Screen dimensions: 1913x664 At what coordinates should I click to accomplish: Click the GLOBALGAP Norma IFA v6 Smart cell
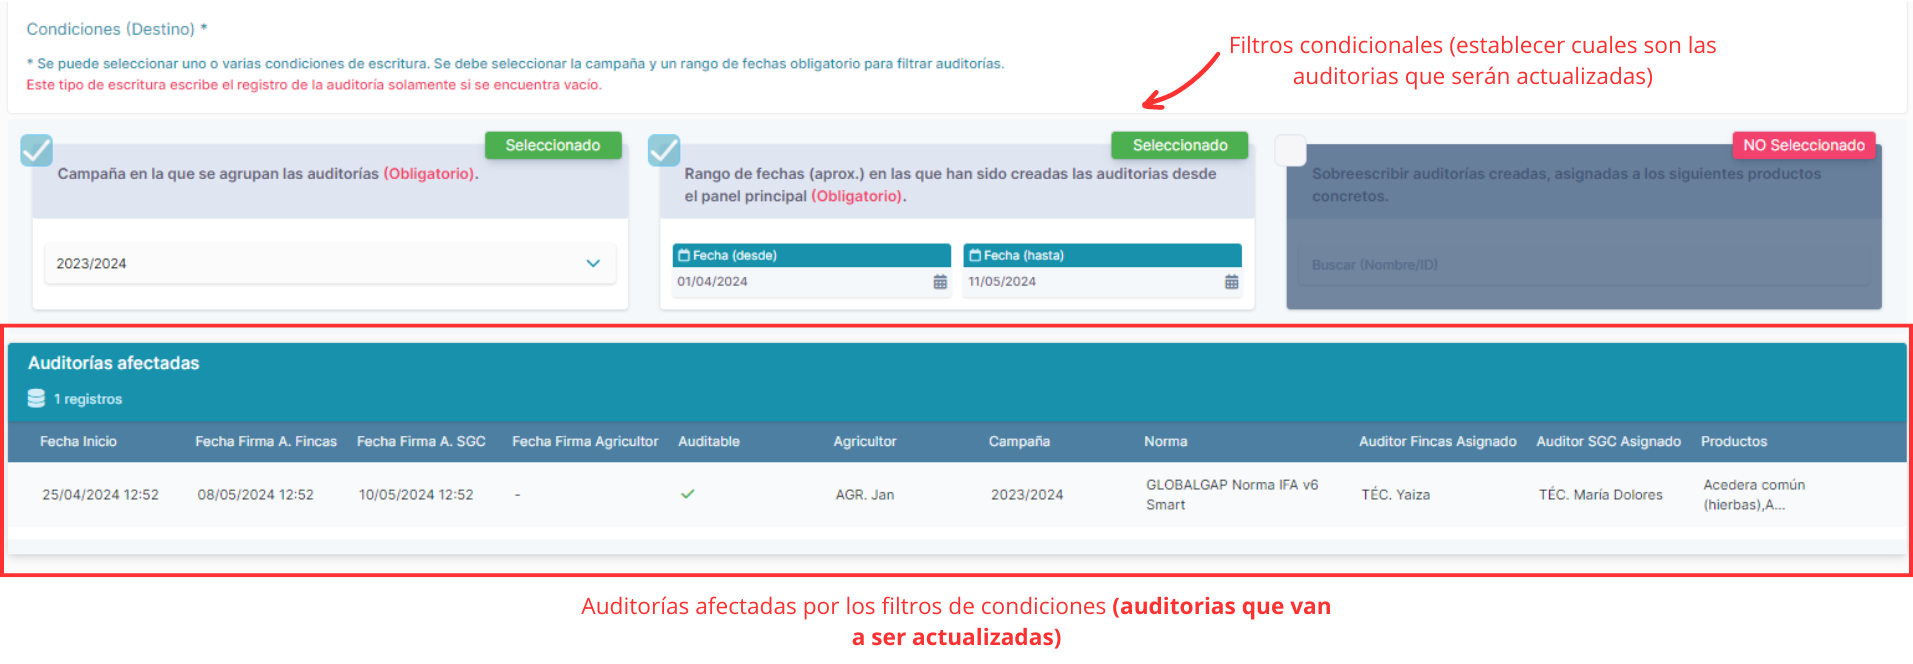(1232, 494)
